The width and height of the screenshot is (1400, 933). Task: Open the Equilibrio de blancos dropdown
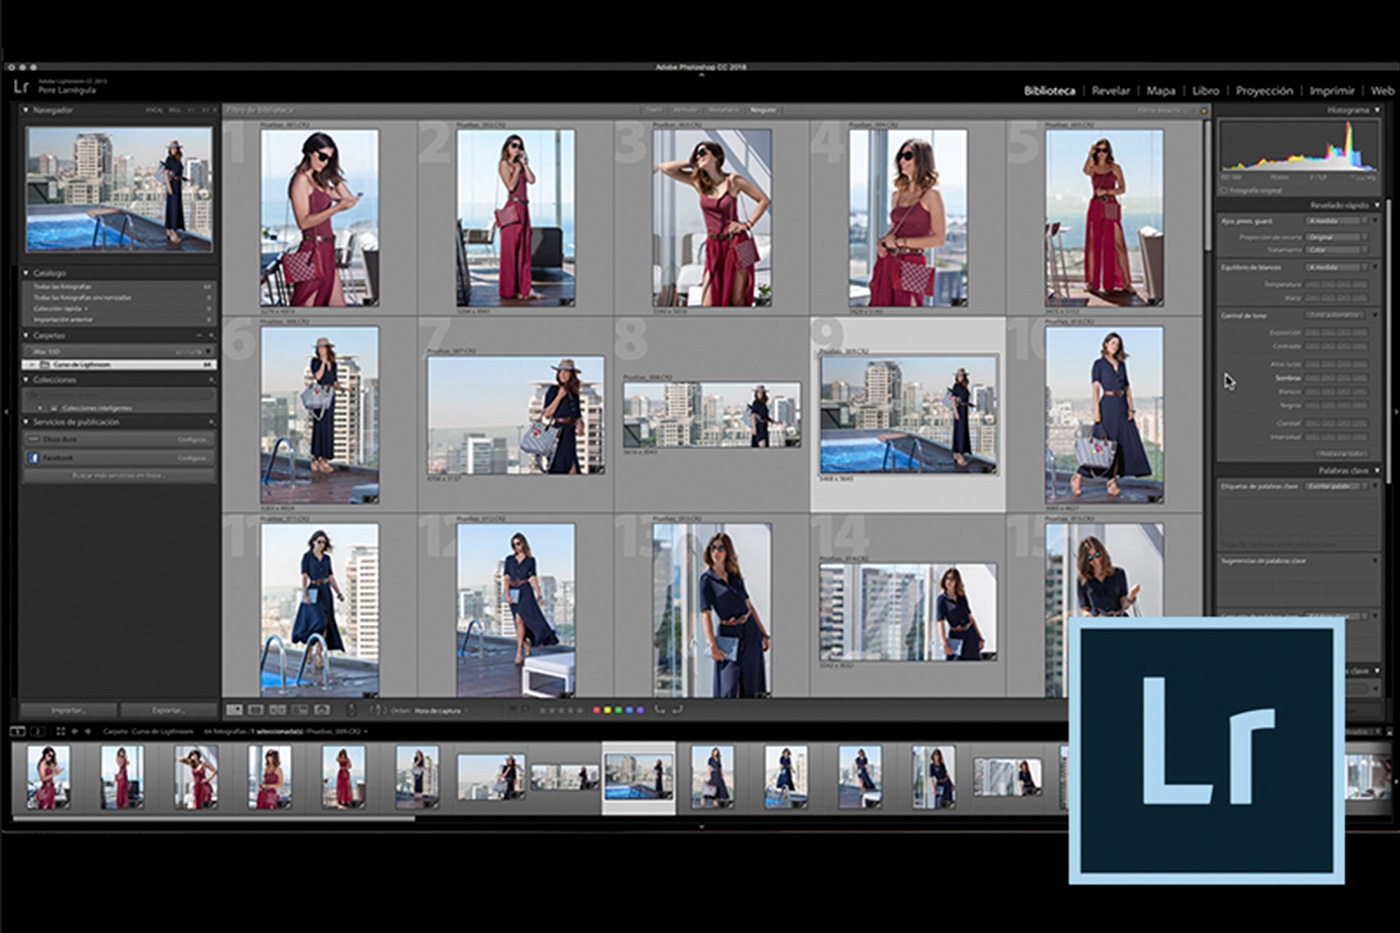point(1336,267)
